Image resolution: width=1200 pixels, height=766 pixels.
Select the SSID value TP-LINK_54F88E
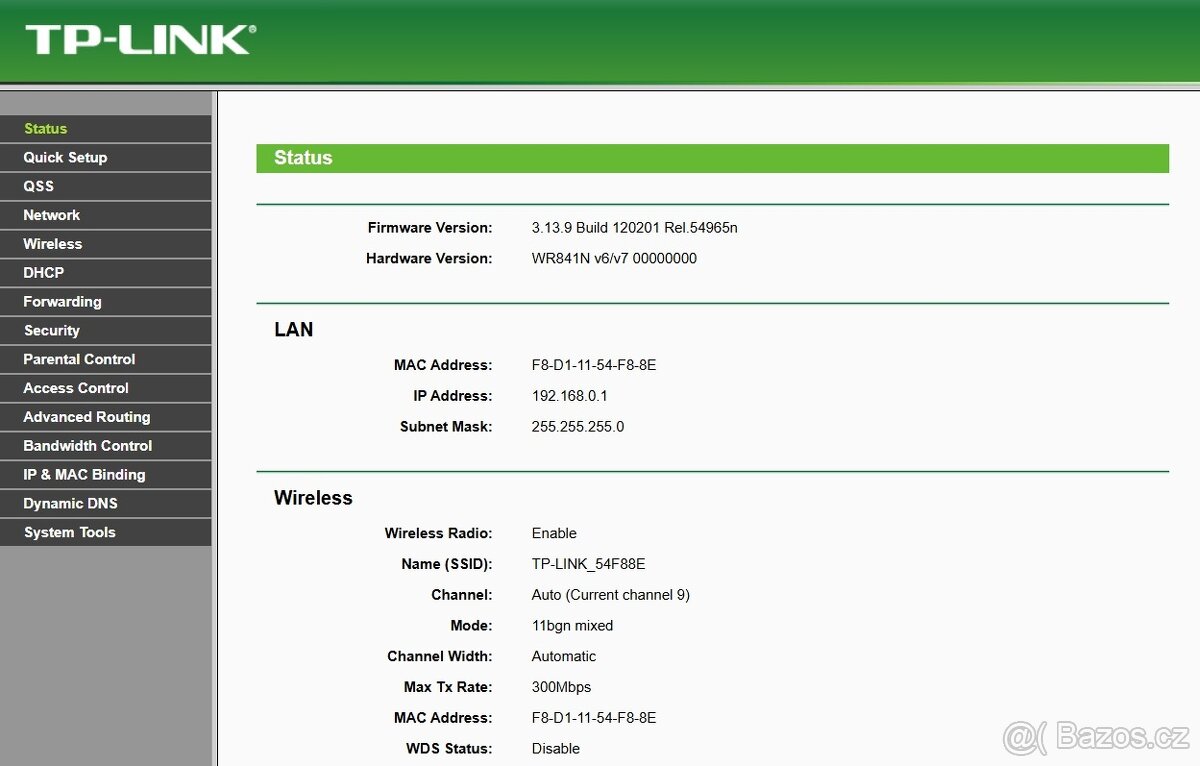[588, 563]
